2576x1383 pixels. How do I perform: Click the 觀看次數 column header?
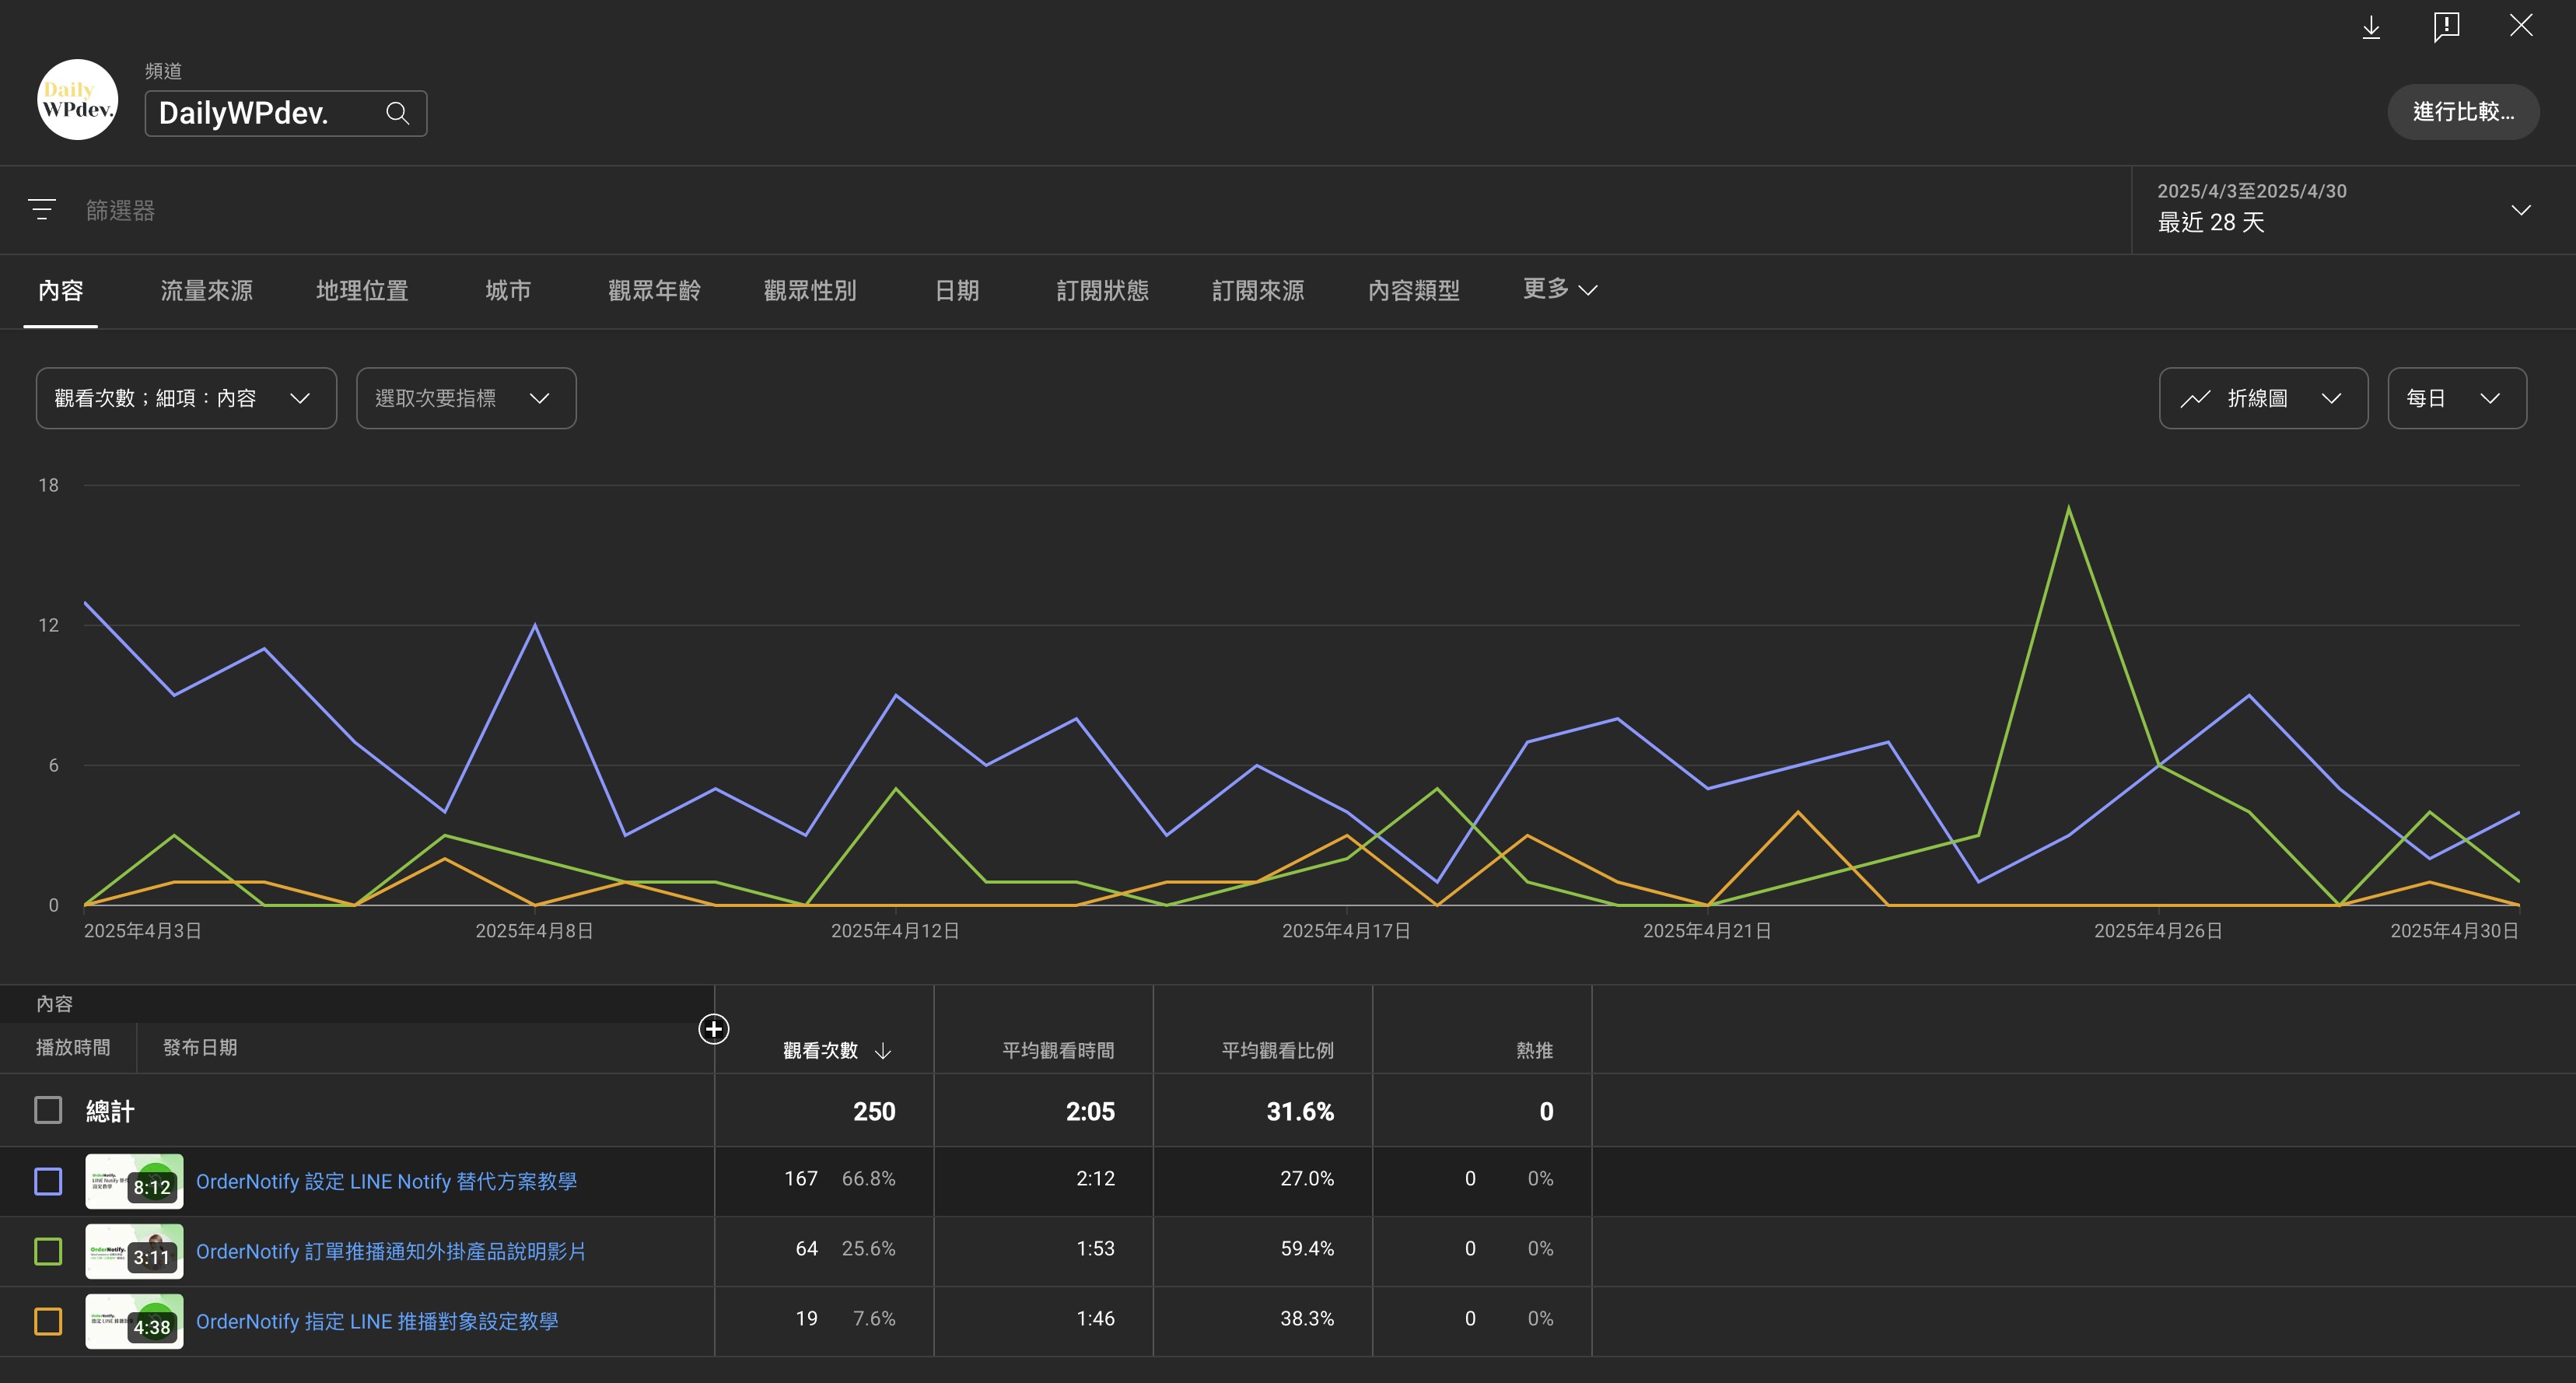pyautogui.click(x=820, y=1051)
